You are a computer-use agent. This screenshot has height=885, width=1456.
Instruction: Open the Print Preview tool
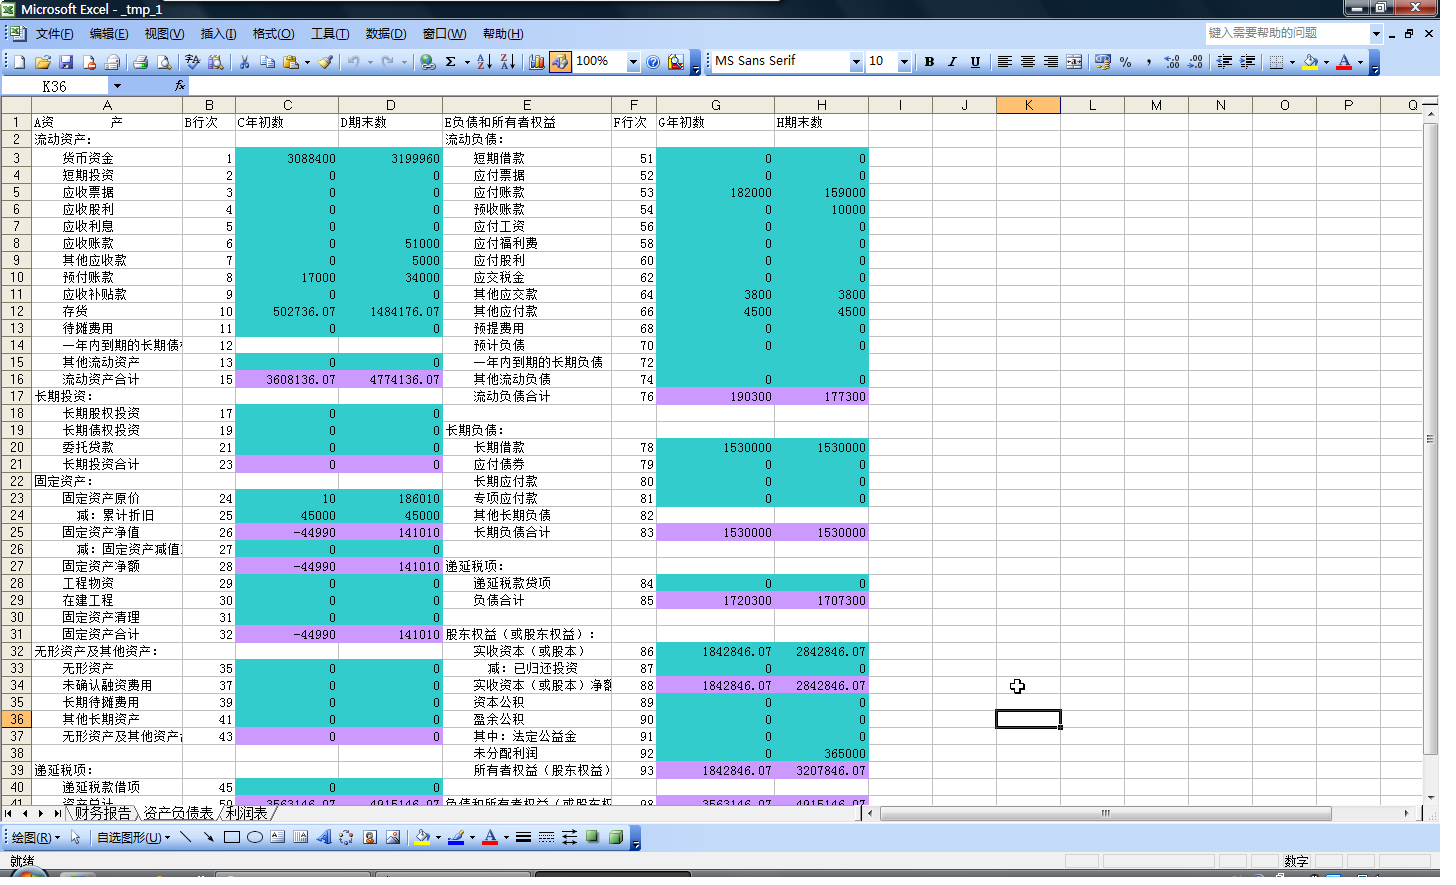click(x=164, y=62)
